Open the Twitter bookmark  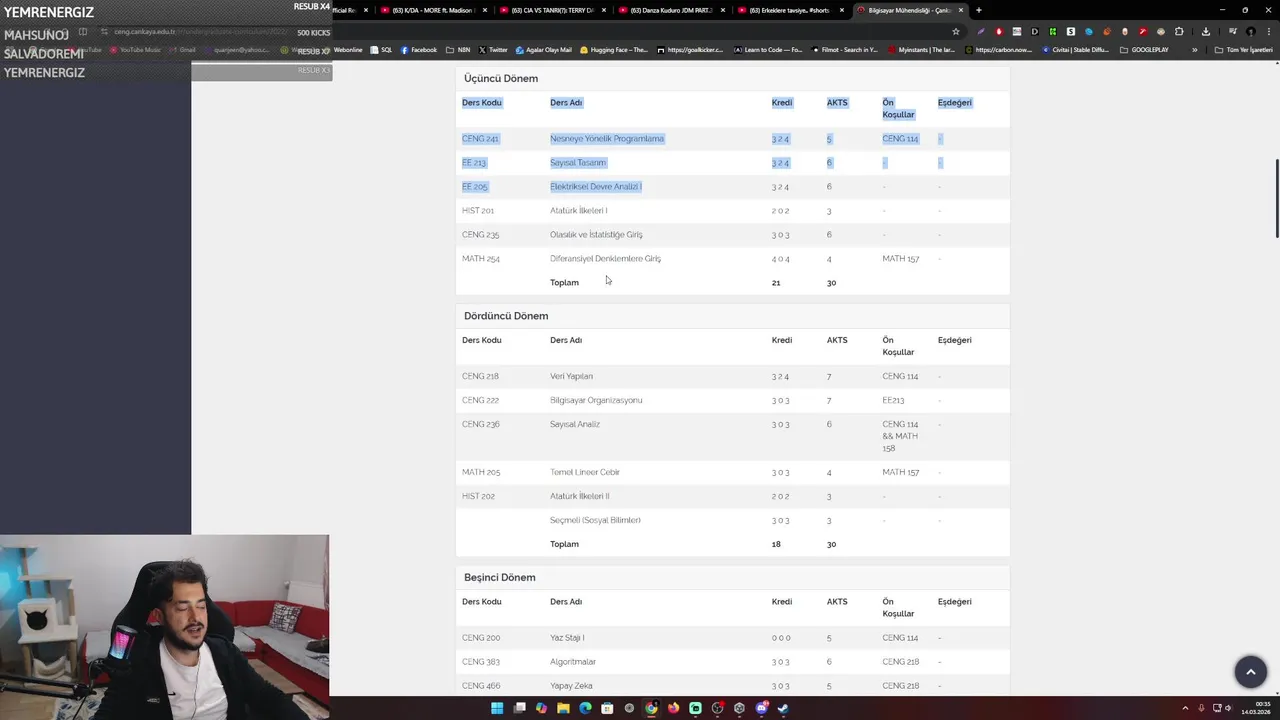tap(493, 50)
